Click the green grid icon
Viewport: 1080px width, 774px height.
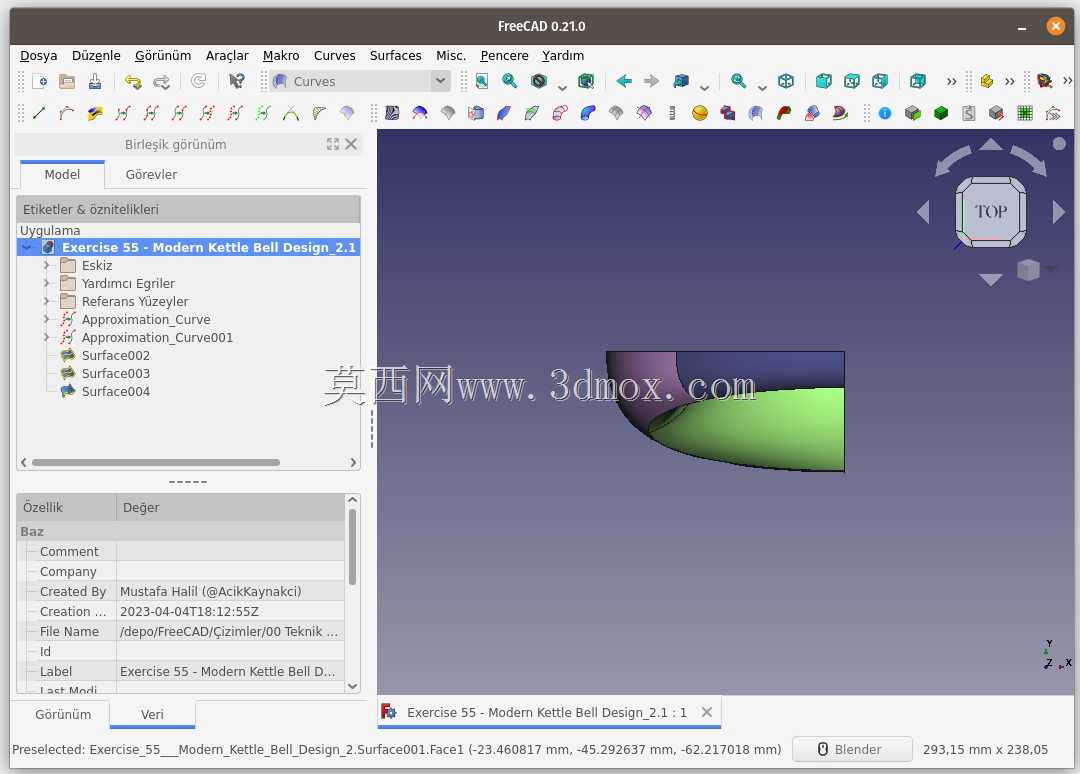(x=1025, y=113)
